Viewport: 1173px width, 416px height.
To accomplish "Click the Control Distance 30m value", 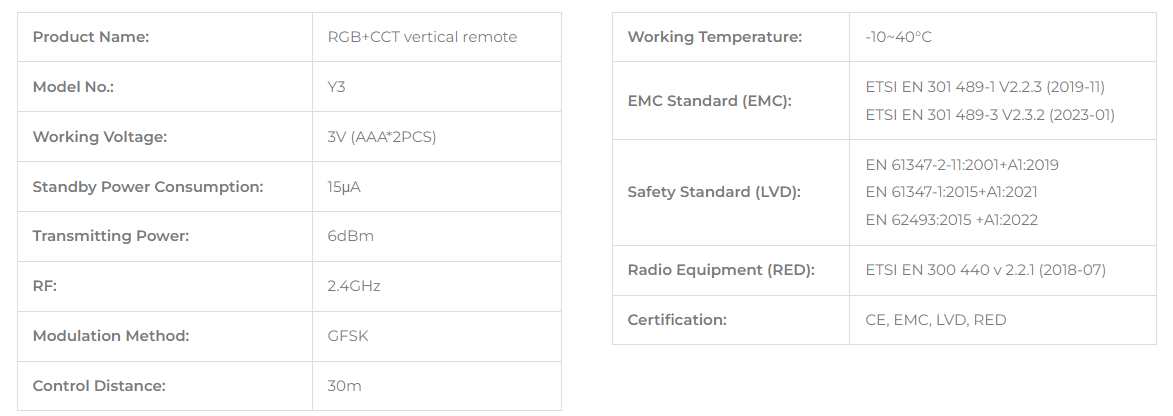I will (344, 386).
